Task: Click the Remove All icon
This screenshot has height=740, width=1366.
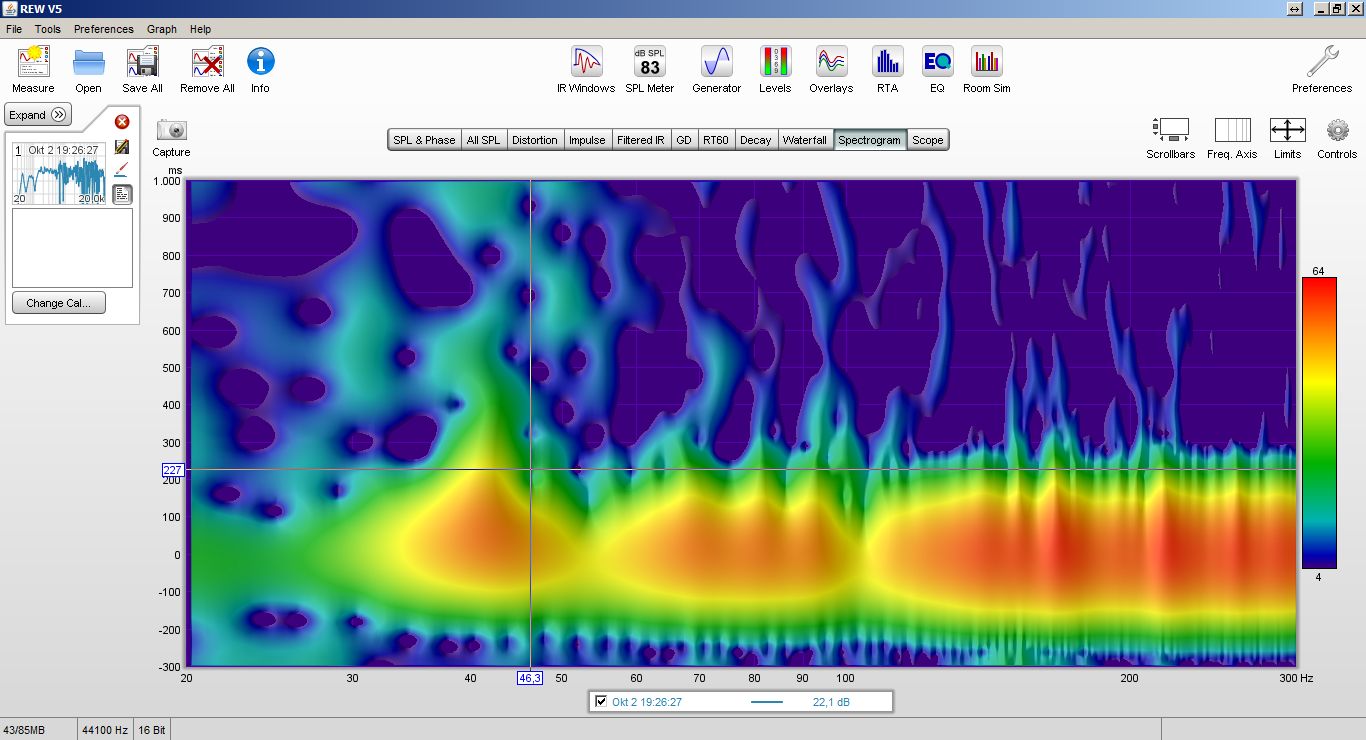Action: (x=207, y=62)
